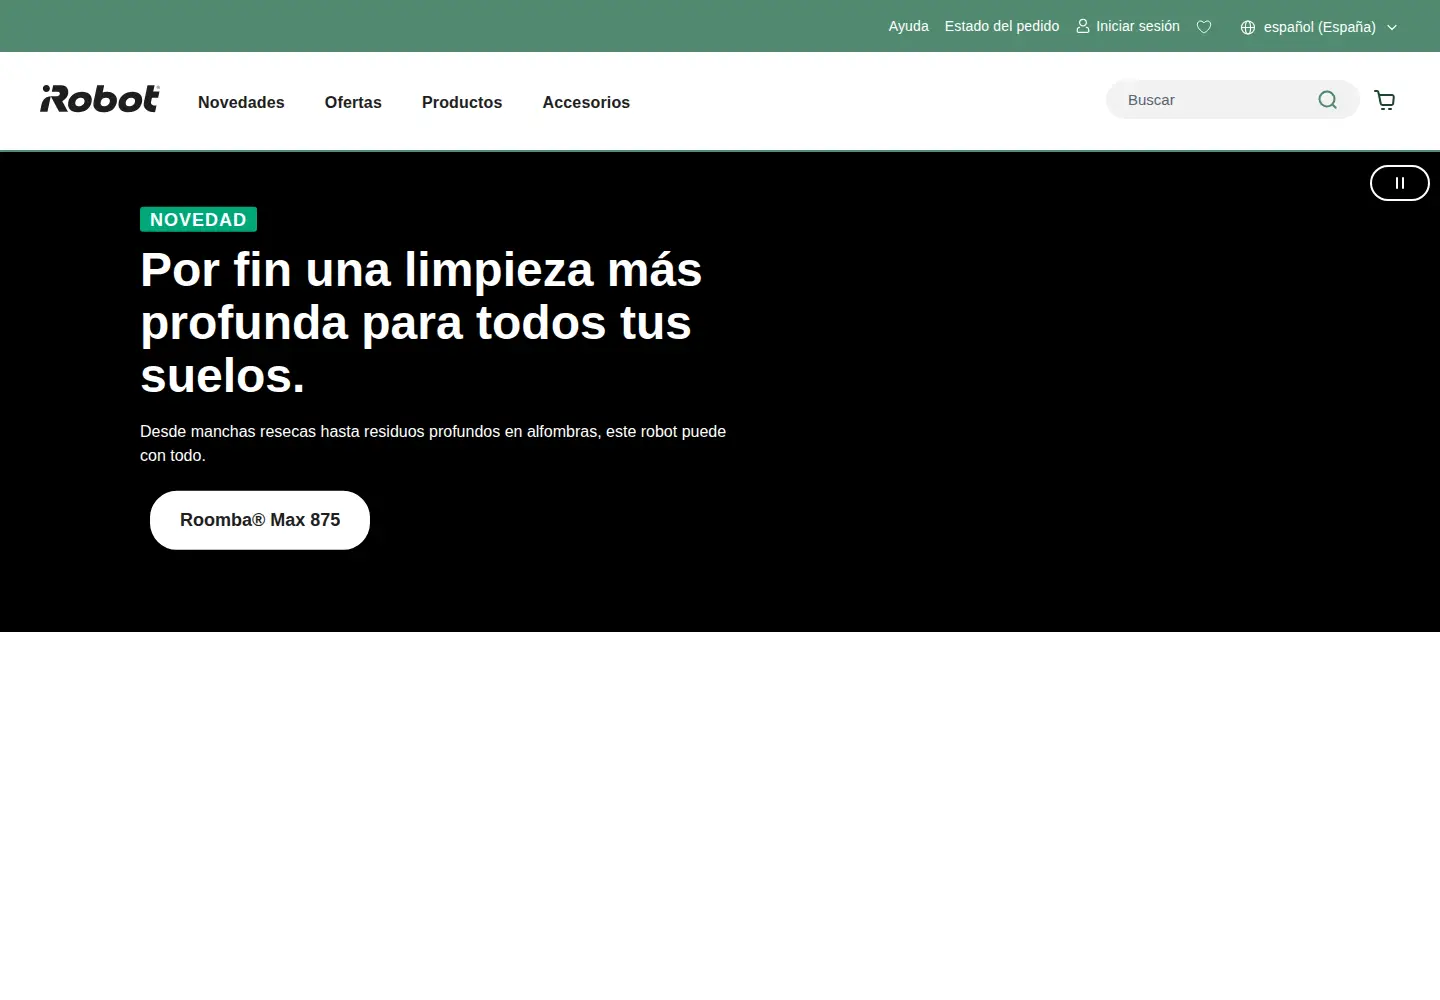The width and height of the screenshot is (1440, 1000).
Task: Go to the Ayuda link
Action: point(908,26)
